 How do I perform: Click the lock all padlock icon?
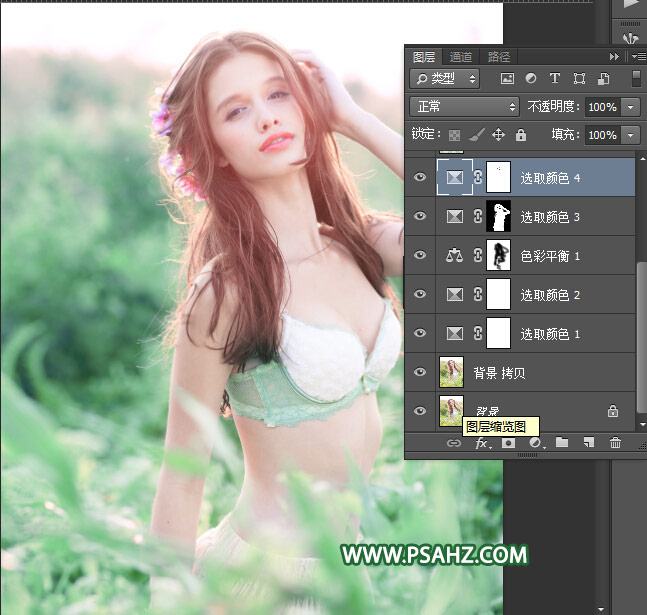click(x=520, y=134)
